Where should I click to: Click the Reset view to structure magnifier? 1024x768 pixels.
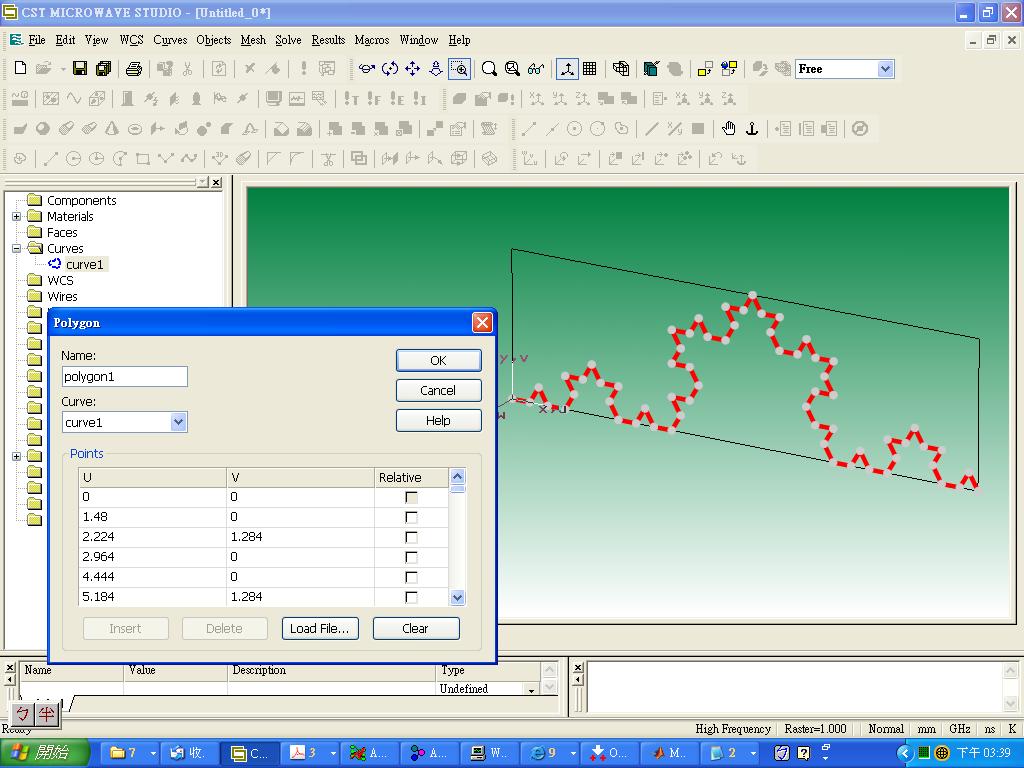512,68
